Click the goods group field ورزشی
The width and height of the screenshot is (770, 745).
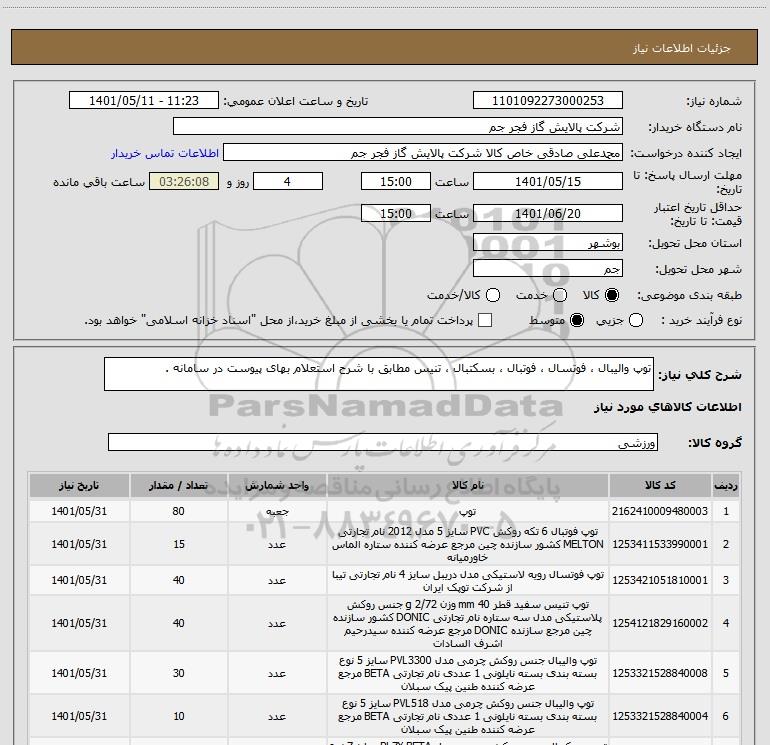(x=383, y=442)
